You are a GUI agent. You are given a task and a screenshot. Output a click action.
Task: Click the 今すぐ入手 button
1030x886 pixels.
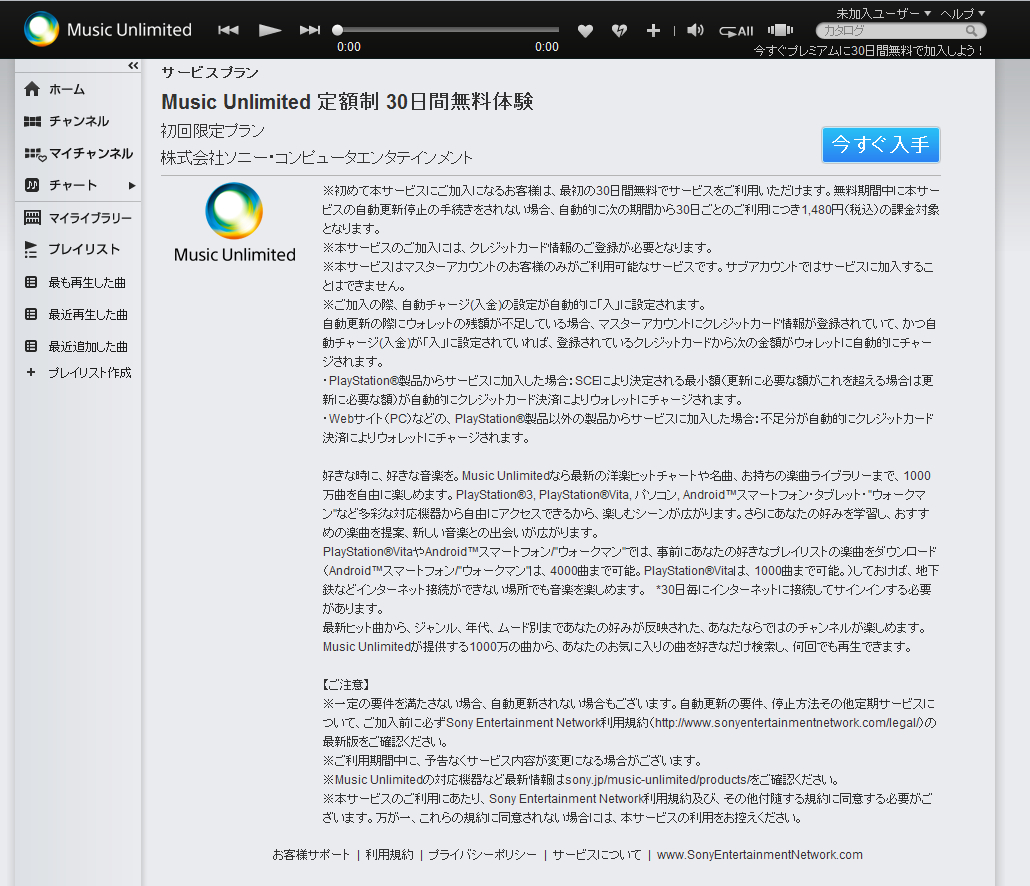coord(881,144)
